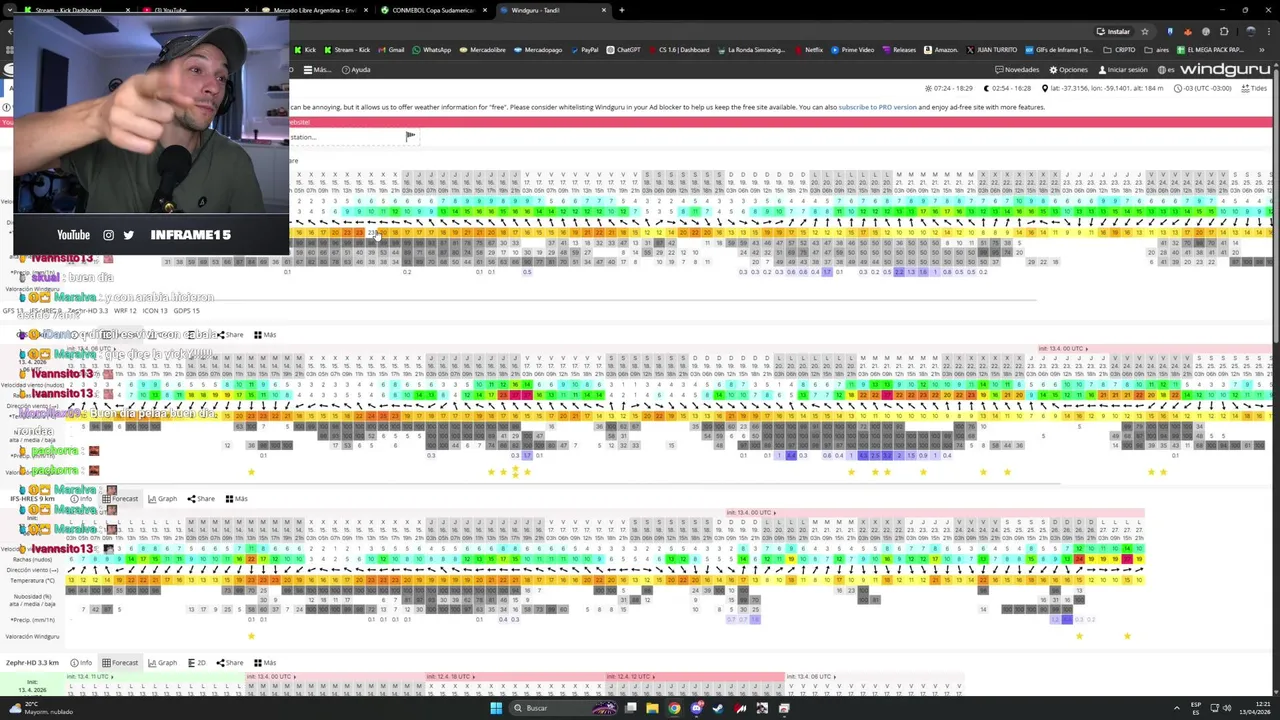Bookmark this page with the star icon

tap(1145, 31)
